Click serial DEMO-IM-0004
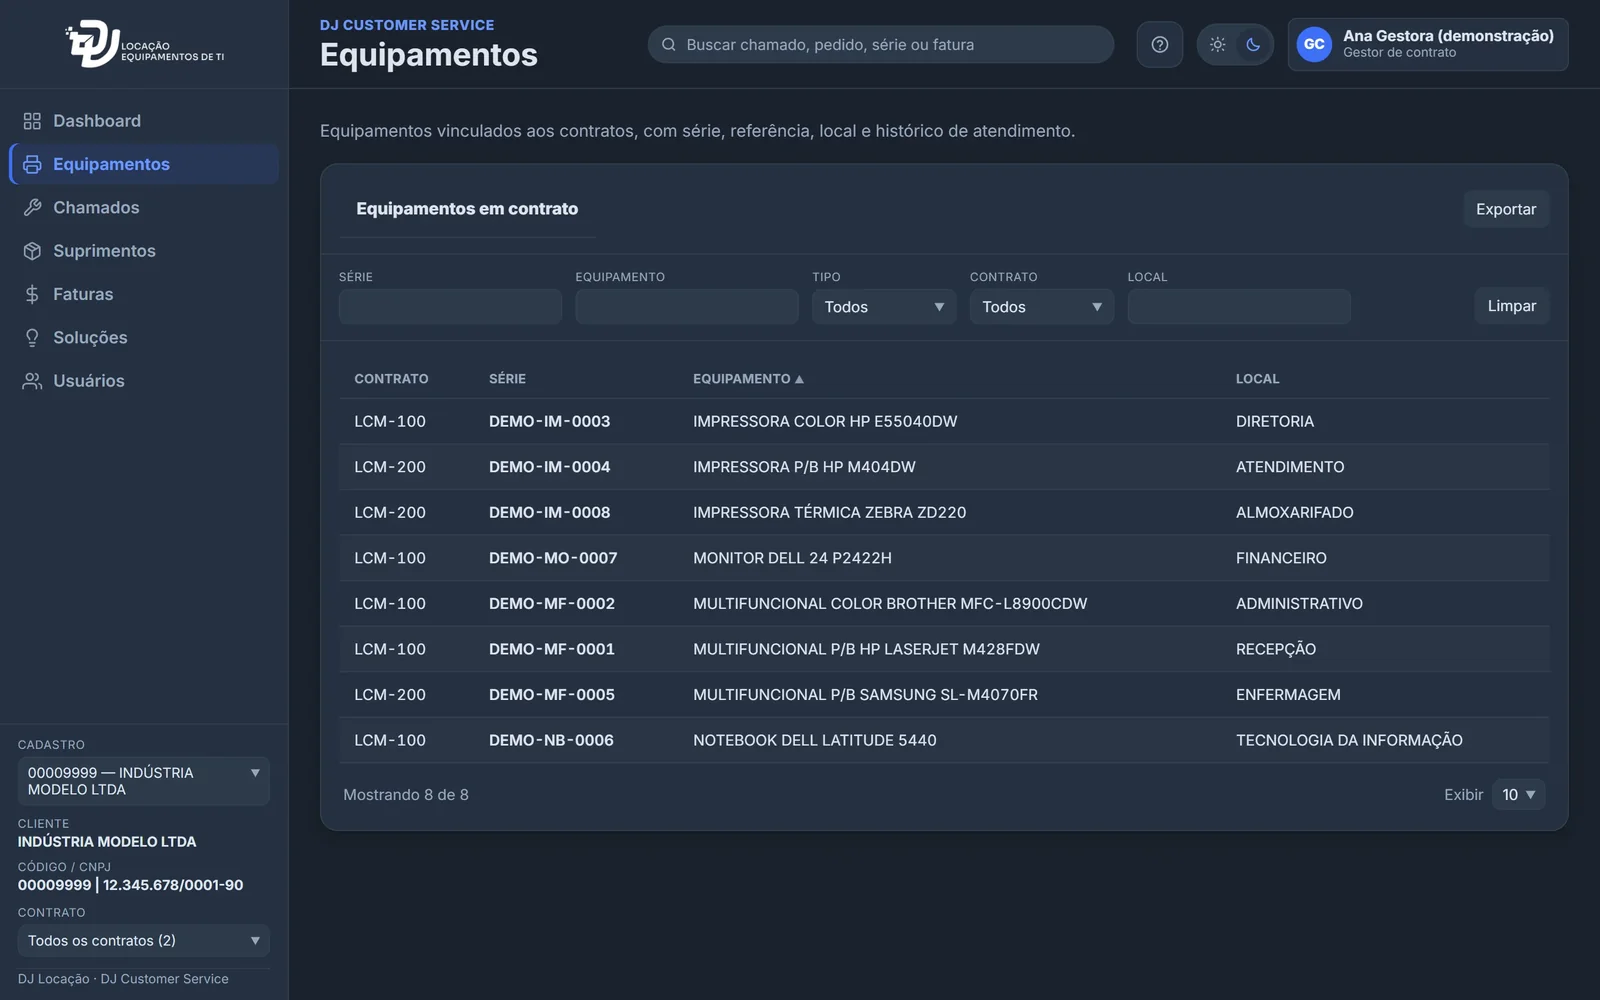The height and width of the screenshot is (1000, 1600). [x=549, y=467]
